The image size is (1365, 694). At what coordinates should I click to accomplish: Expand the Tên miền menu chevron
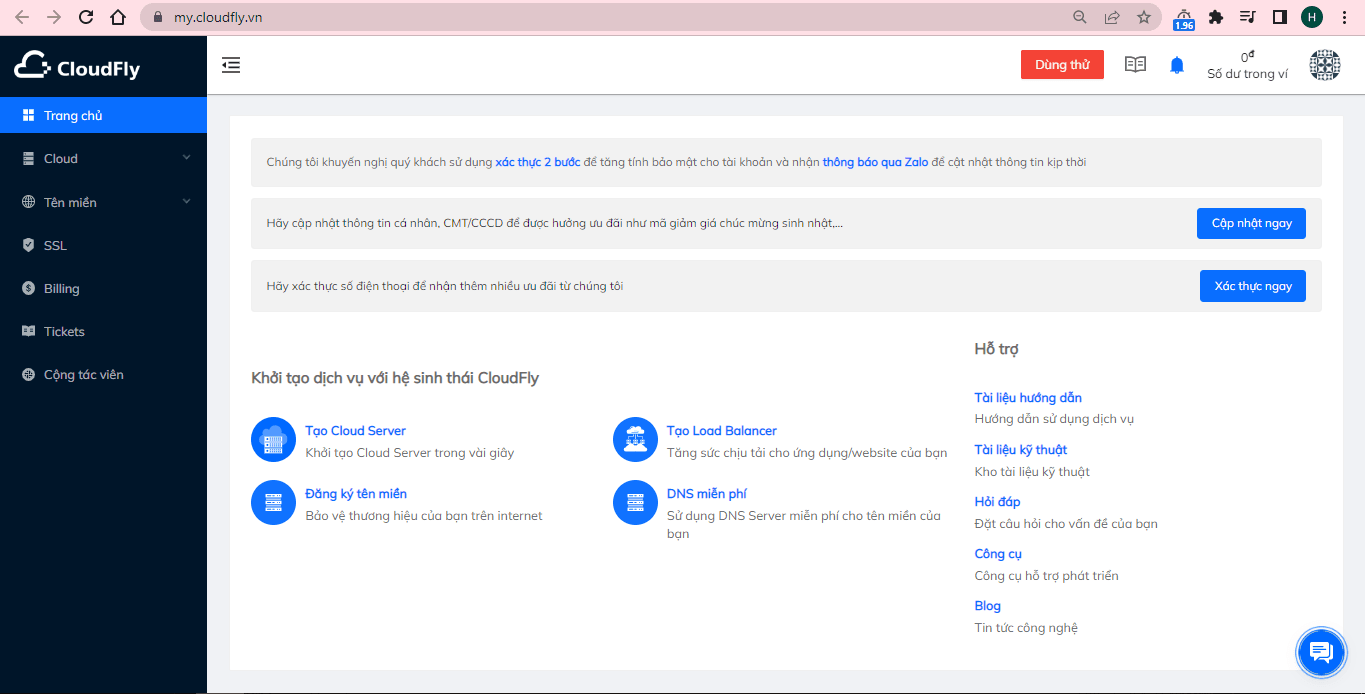click(186, 202)
